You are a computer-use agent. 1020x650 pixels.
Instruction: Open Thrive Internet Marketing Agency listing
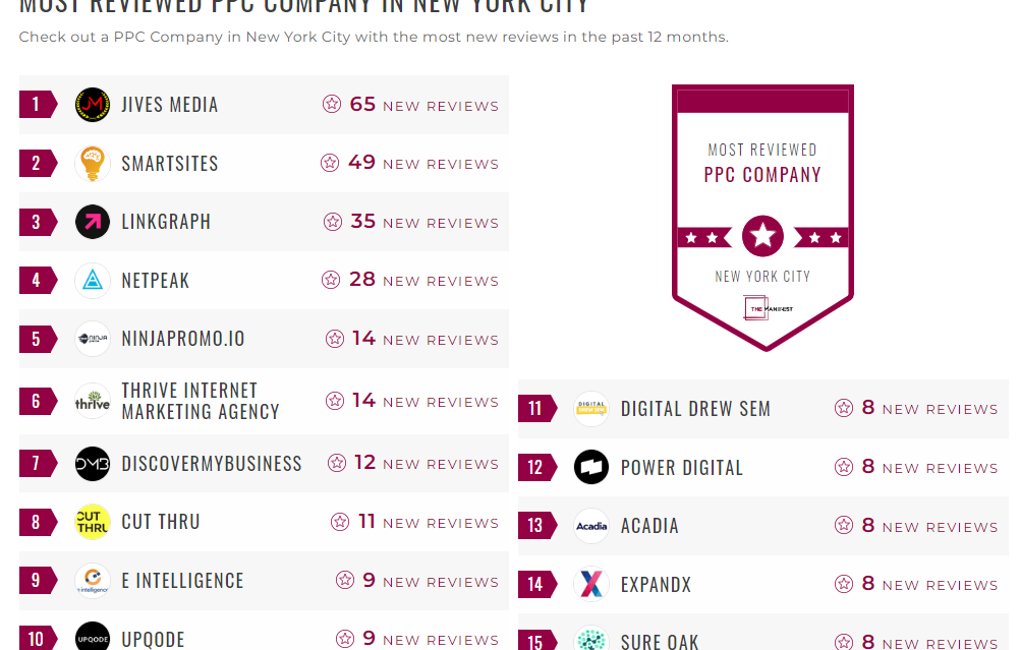200,401
